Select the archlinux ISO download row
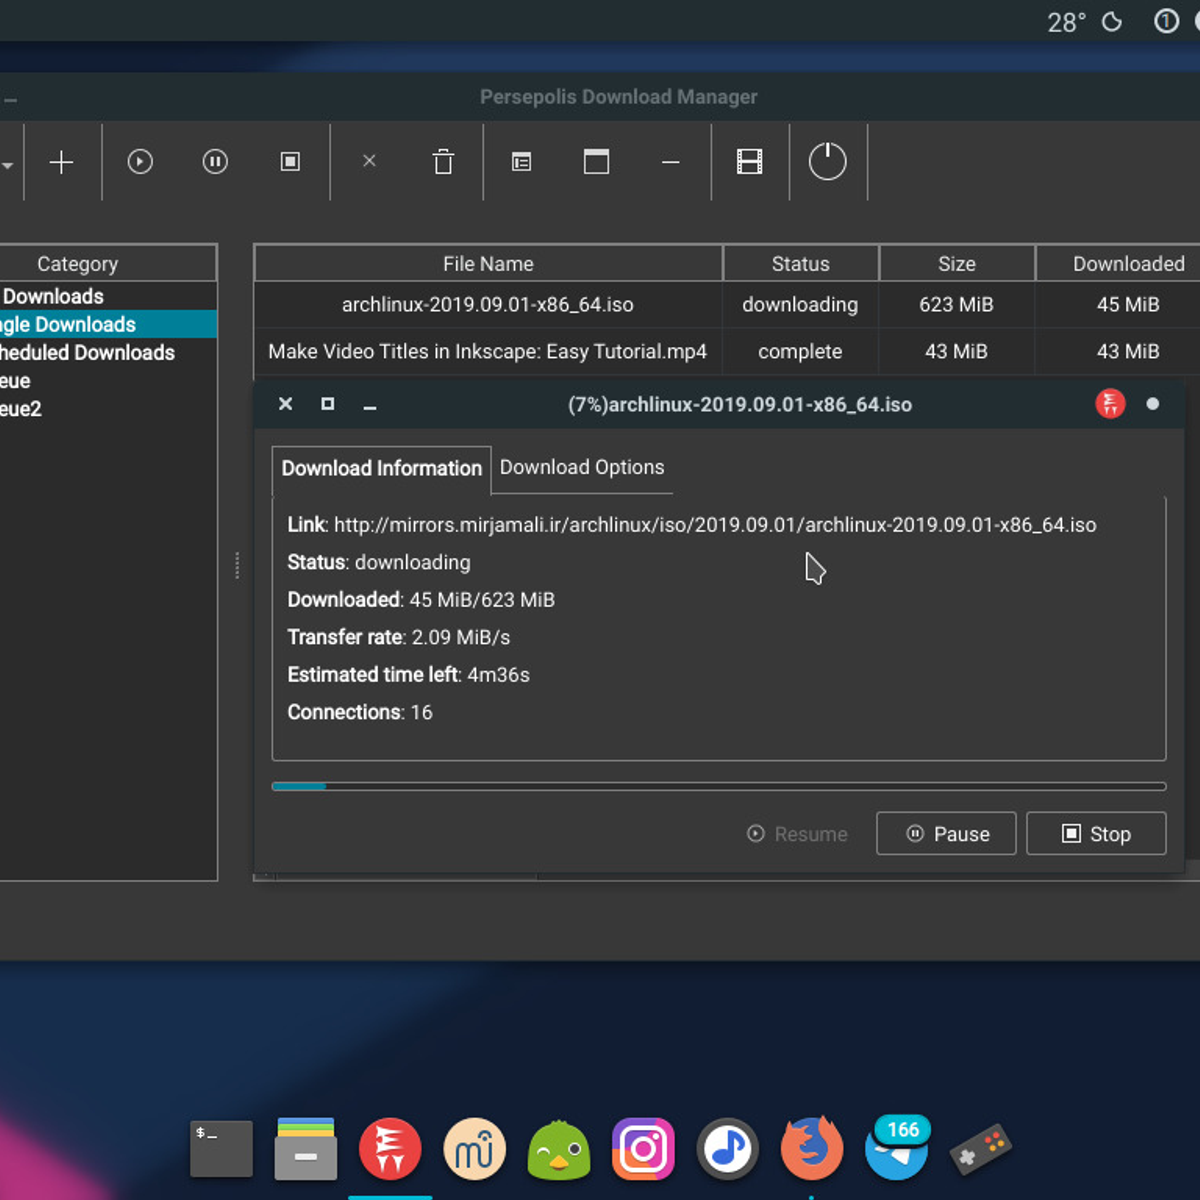 [488, 305]
